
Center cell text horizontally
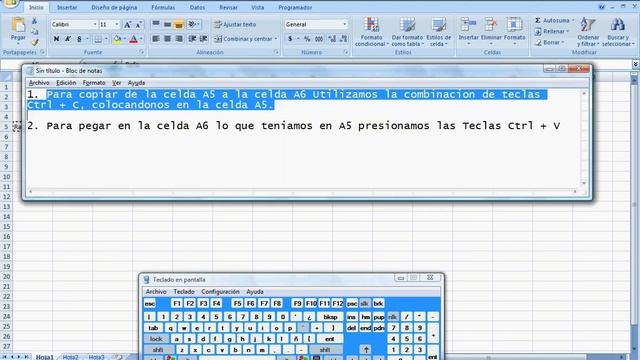click(x=167, y=39)
